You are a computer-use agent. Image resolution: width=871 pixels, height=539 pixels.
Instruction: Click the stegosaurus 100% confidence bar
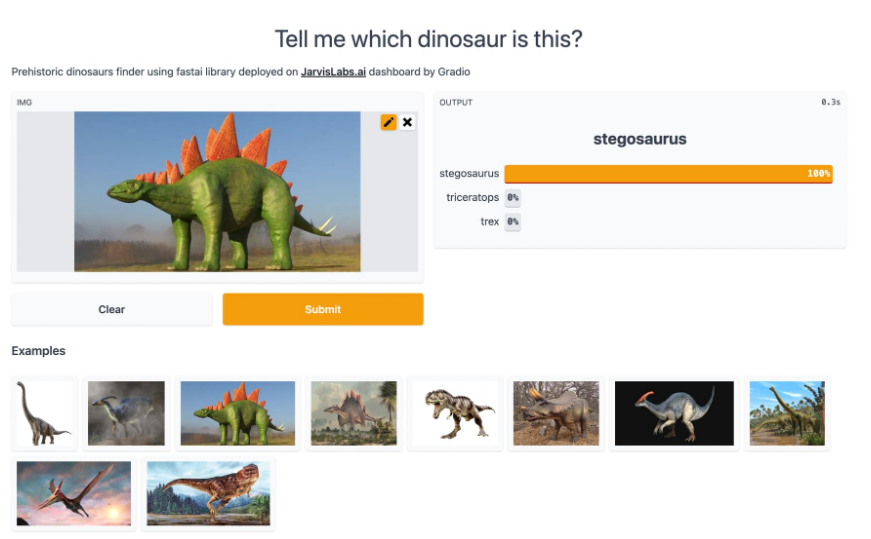pos(668,174)
